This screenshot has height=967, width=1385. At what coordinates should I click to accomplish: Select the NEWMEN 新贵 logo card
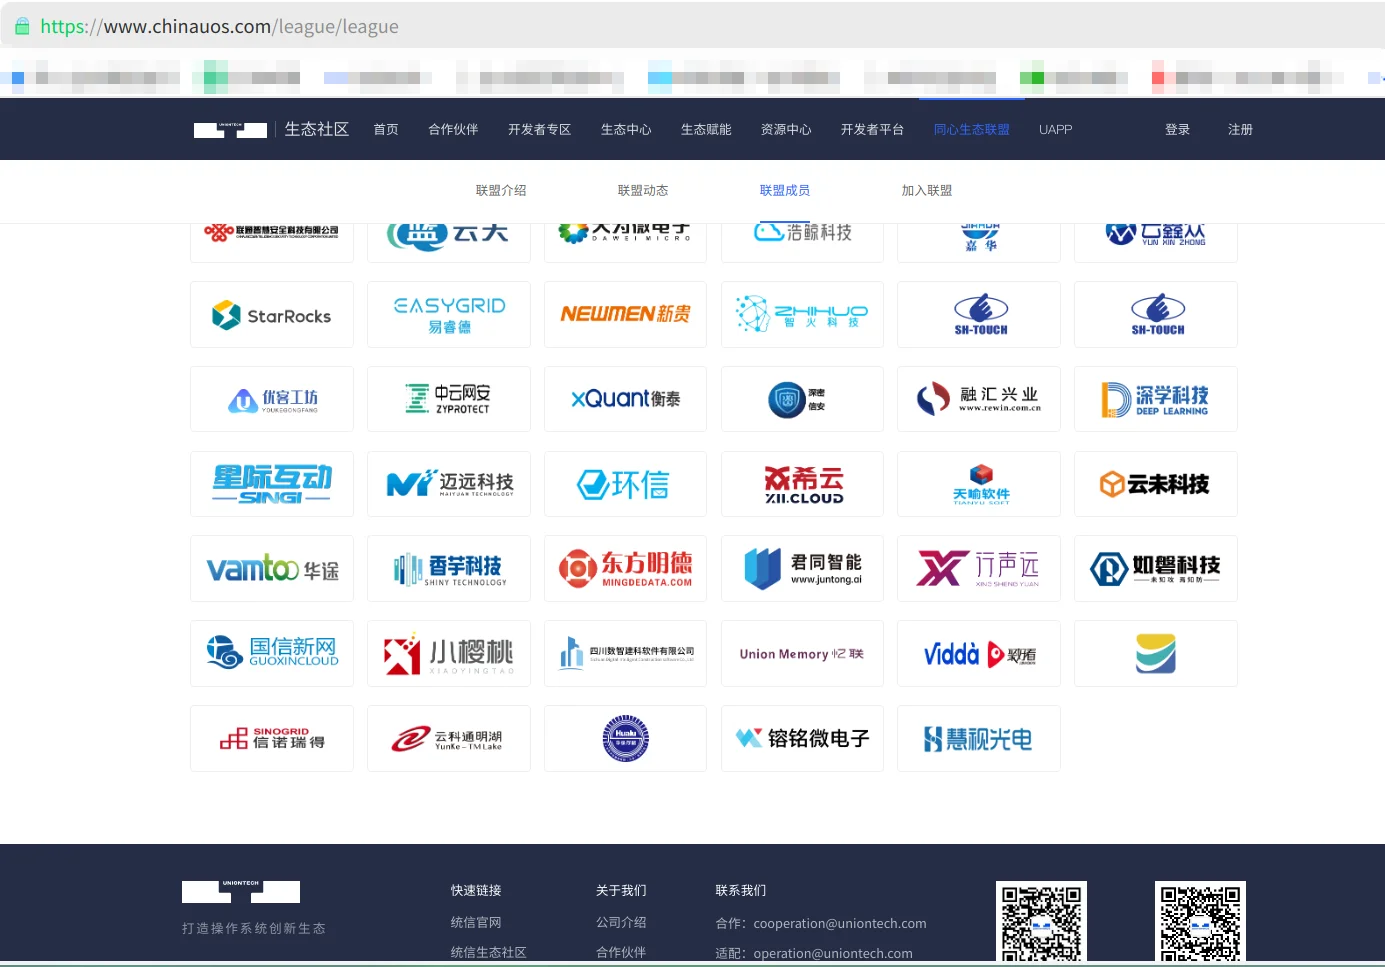[625, 315]
